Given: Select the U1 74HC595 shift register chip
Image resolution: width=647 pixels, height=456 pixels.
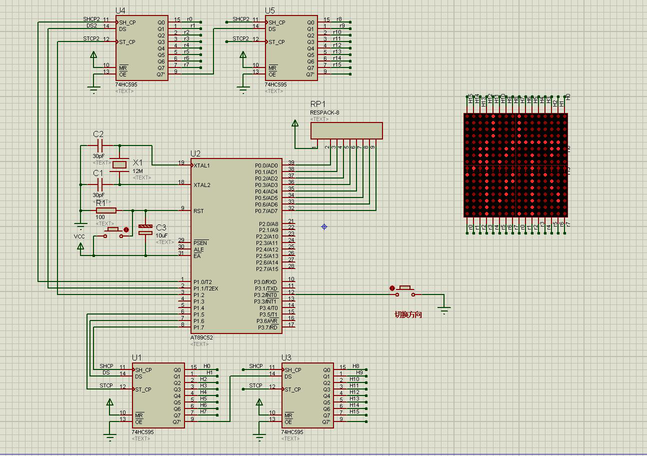Looking at the screenshot, I should coord(158,395).
